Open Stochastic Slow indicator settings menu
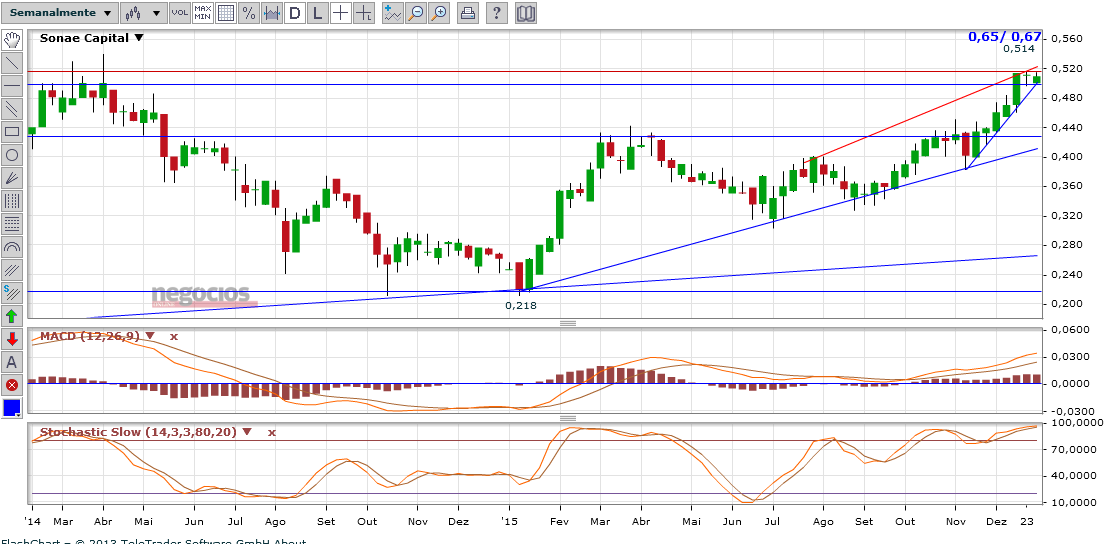 pos(247,432)
